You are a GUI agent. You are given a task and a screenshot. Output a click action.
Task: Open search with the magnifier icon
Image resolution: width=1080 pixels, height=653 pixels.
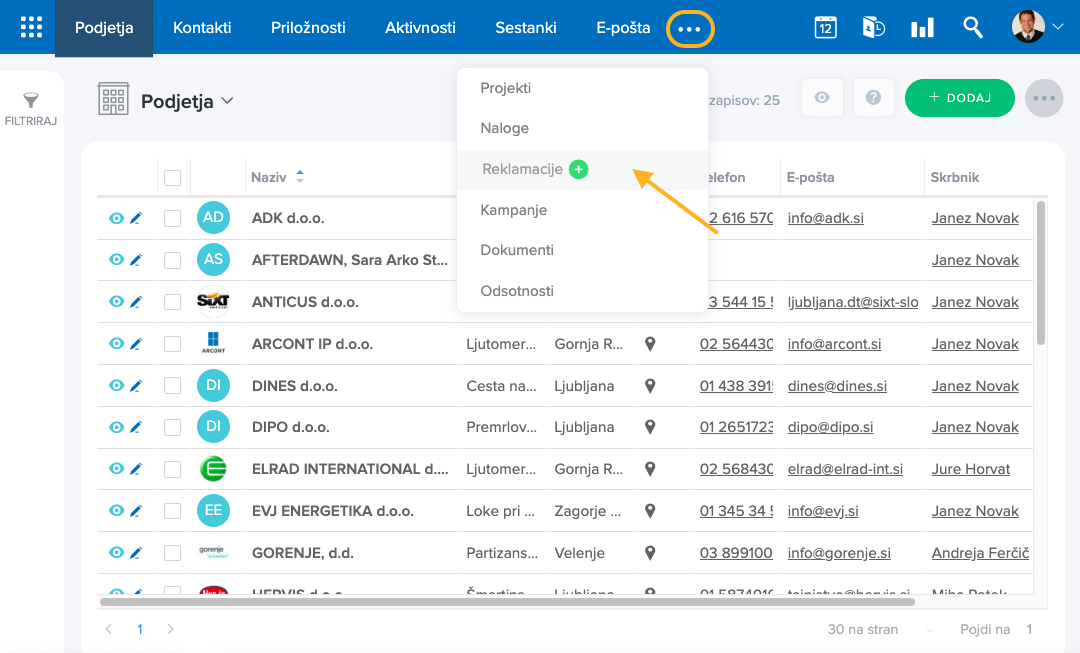click(x=973, y=27)
